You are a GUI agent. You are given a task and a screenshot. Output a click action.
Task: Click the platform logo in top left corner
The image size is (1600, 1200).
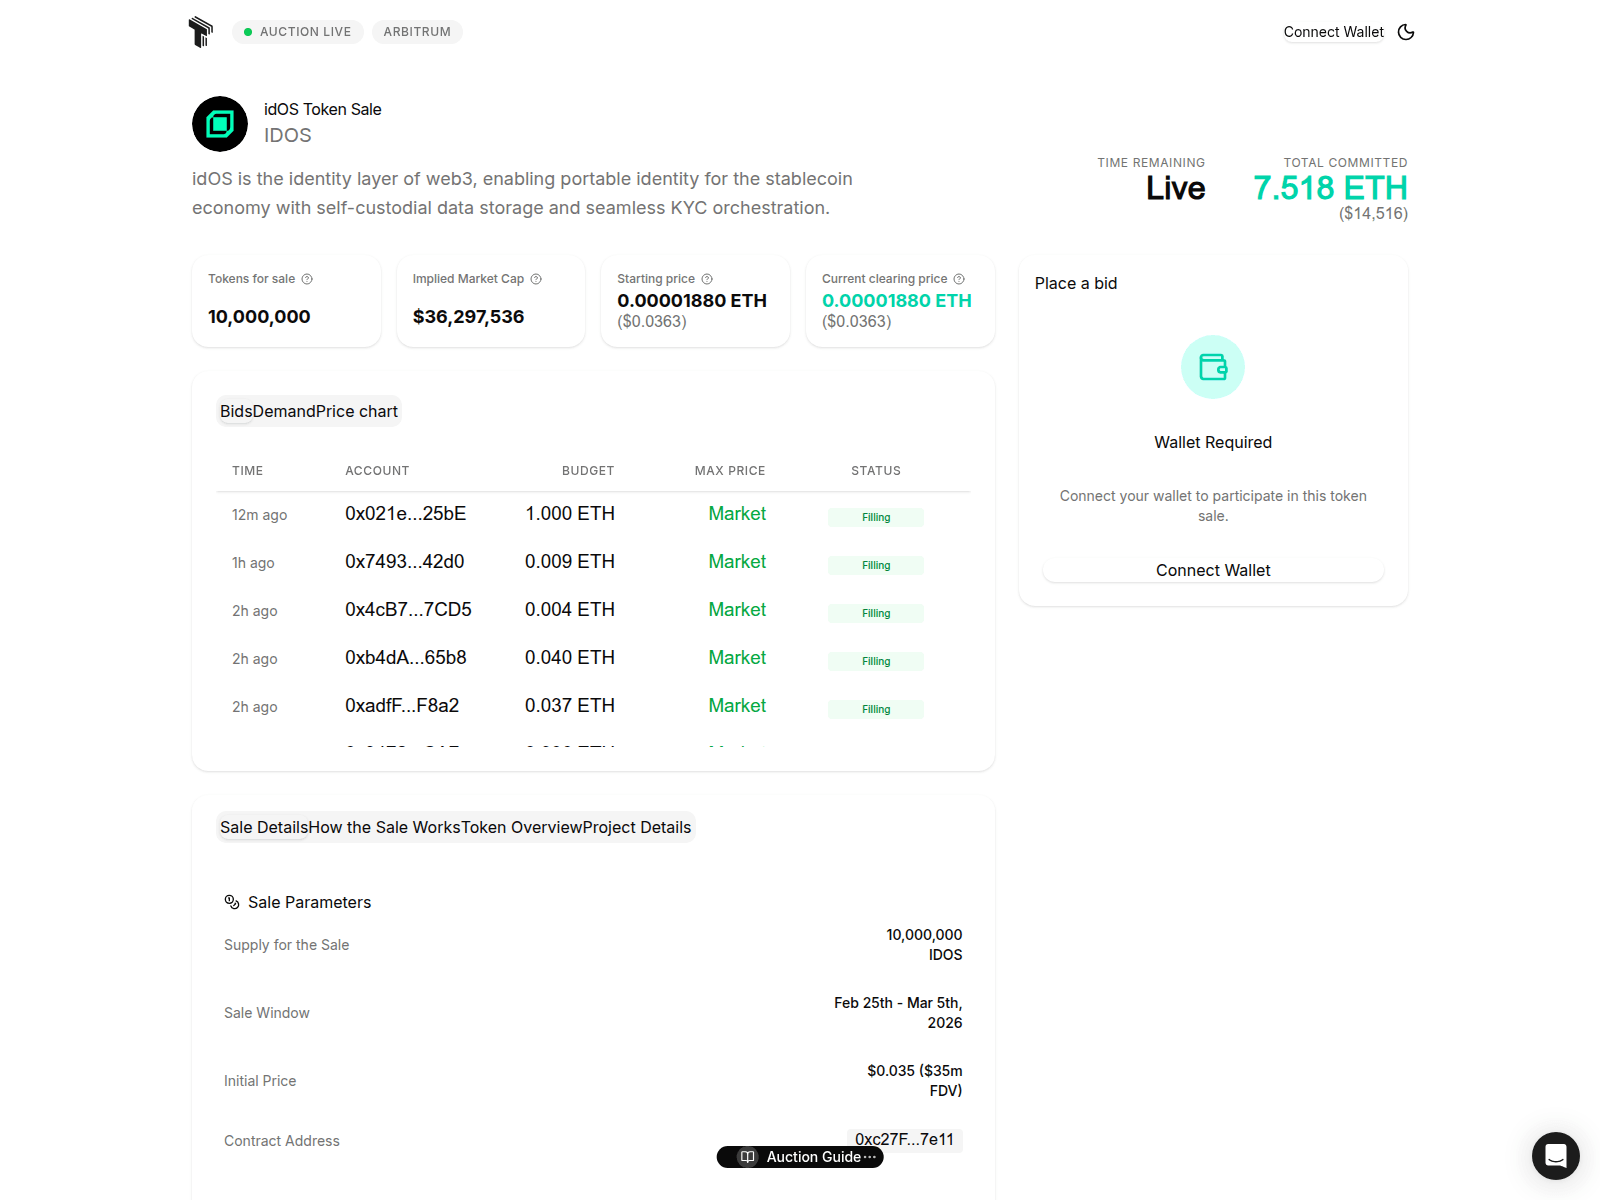point(200,31)
